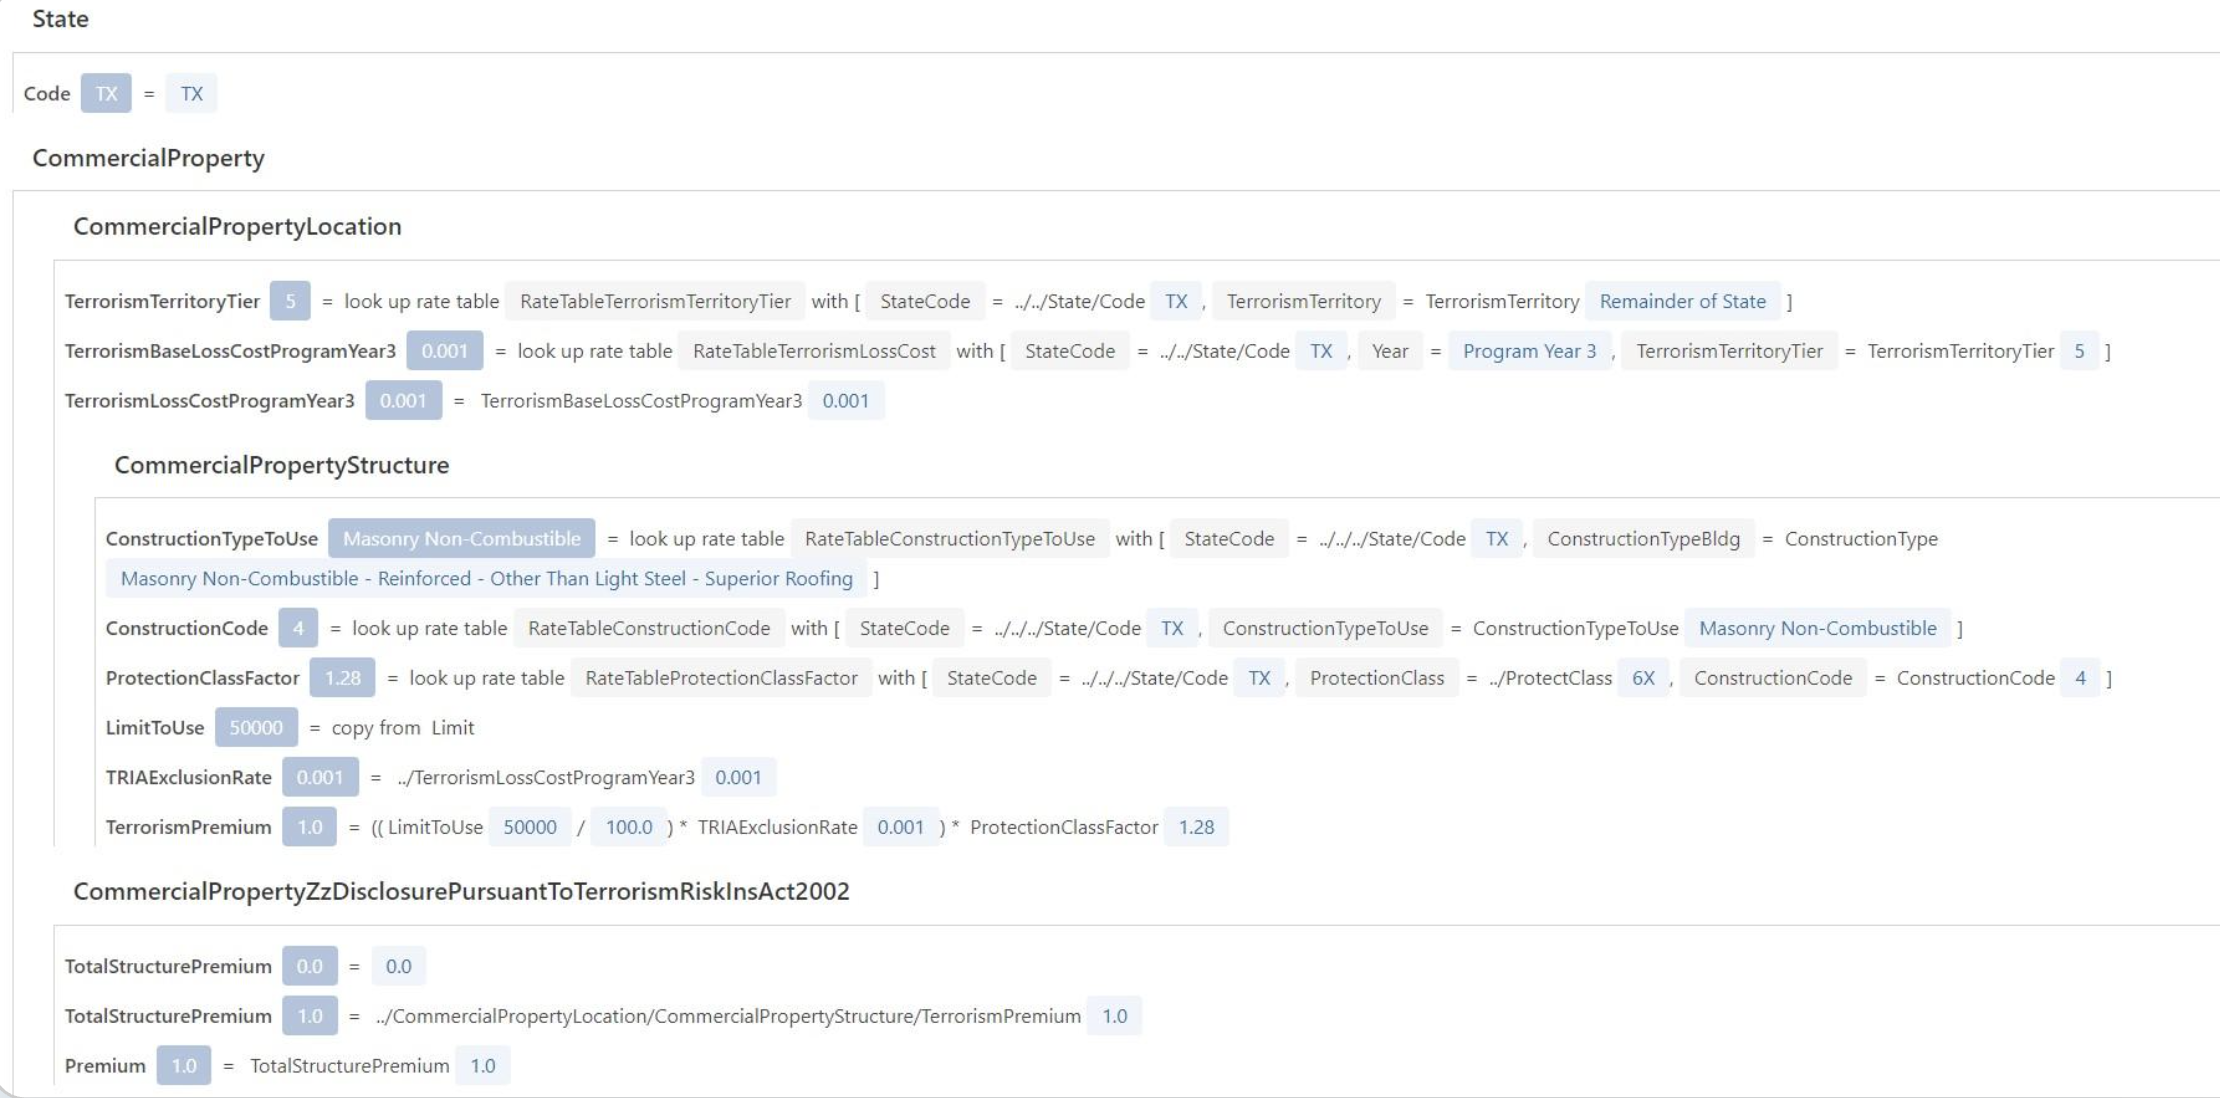This screenshot has width=2220, height=1098.
Task: Click the highlighted TX Code result badge
Action: click(x=106, y=94)
